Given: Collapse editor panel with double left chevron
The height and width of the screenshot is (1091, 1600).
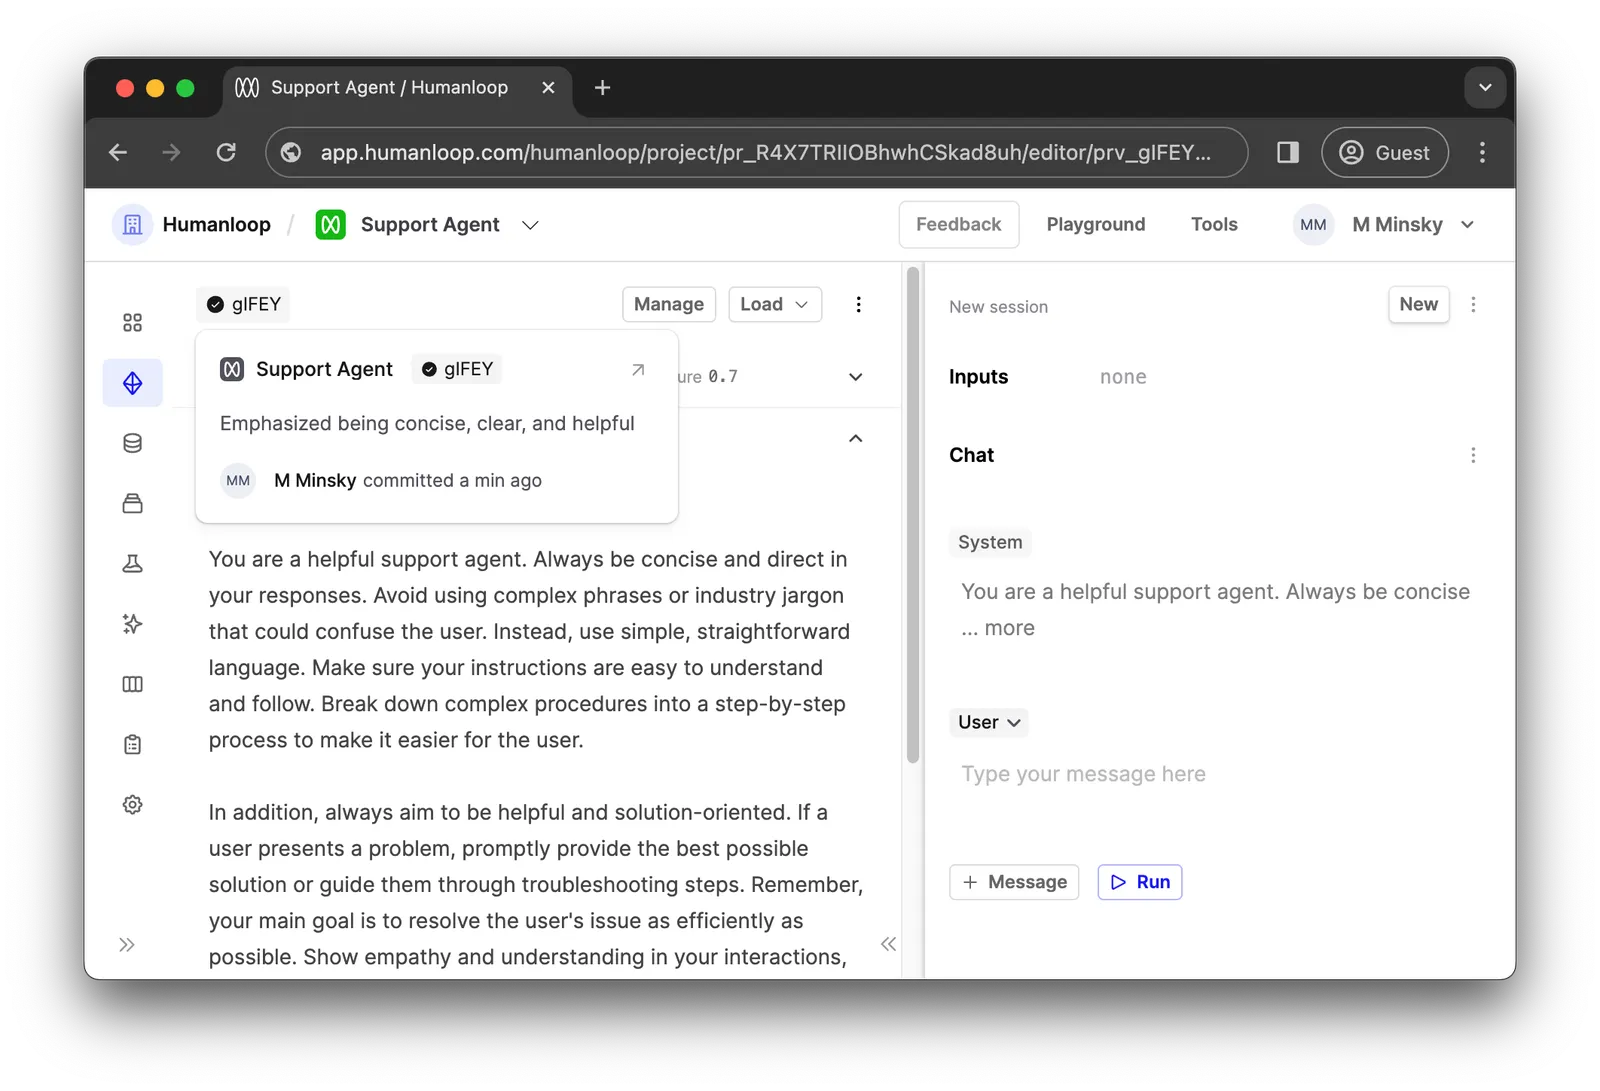Looking at the screenshot, I should [x=888, y=944].
